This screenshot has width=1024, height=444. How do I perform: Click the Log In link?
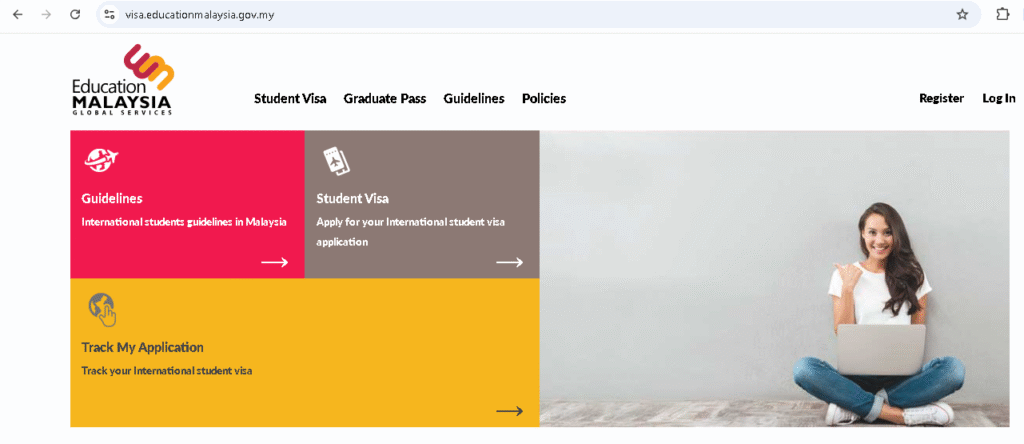point(999,99)
